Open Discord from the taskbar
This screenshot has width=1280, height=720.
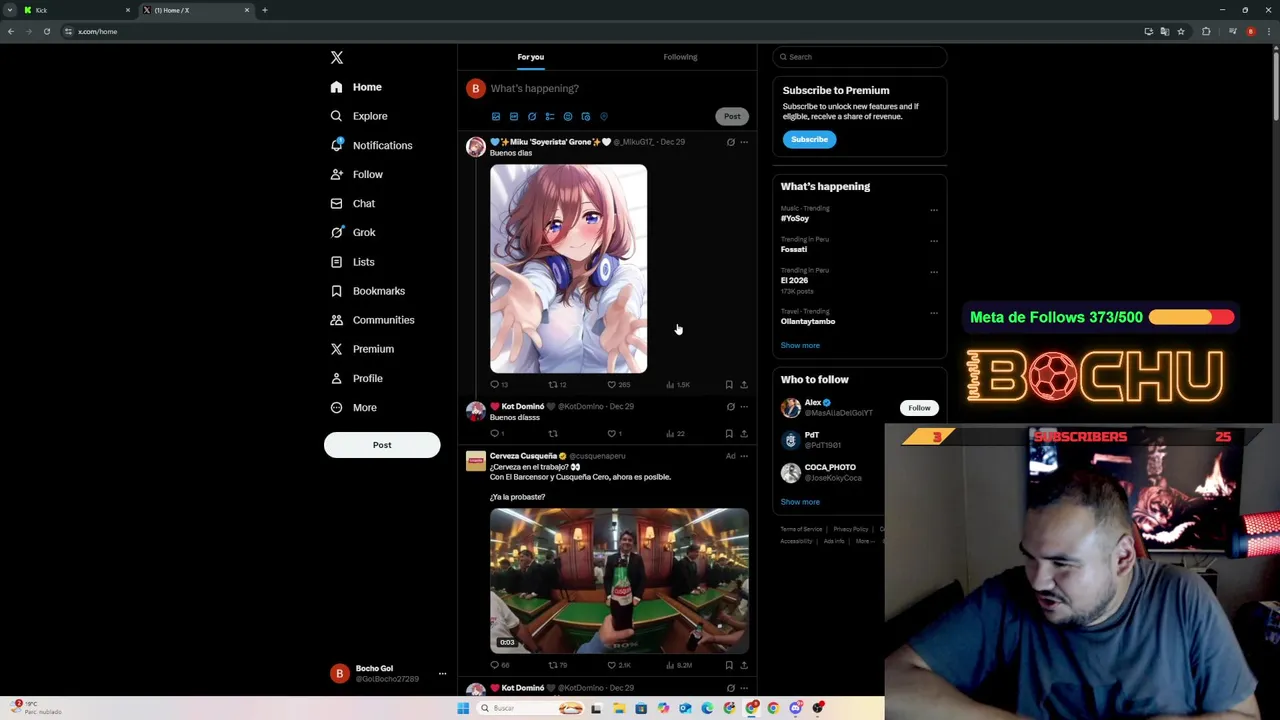[795, 709]
